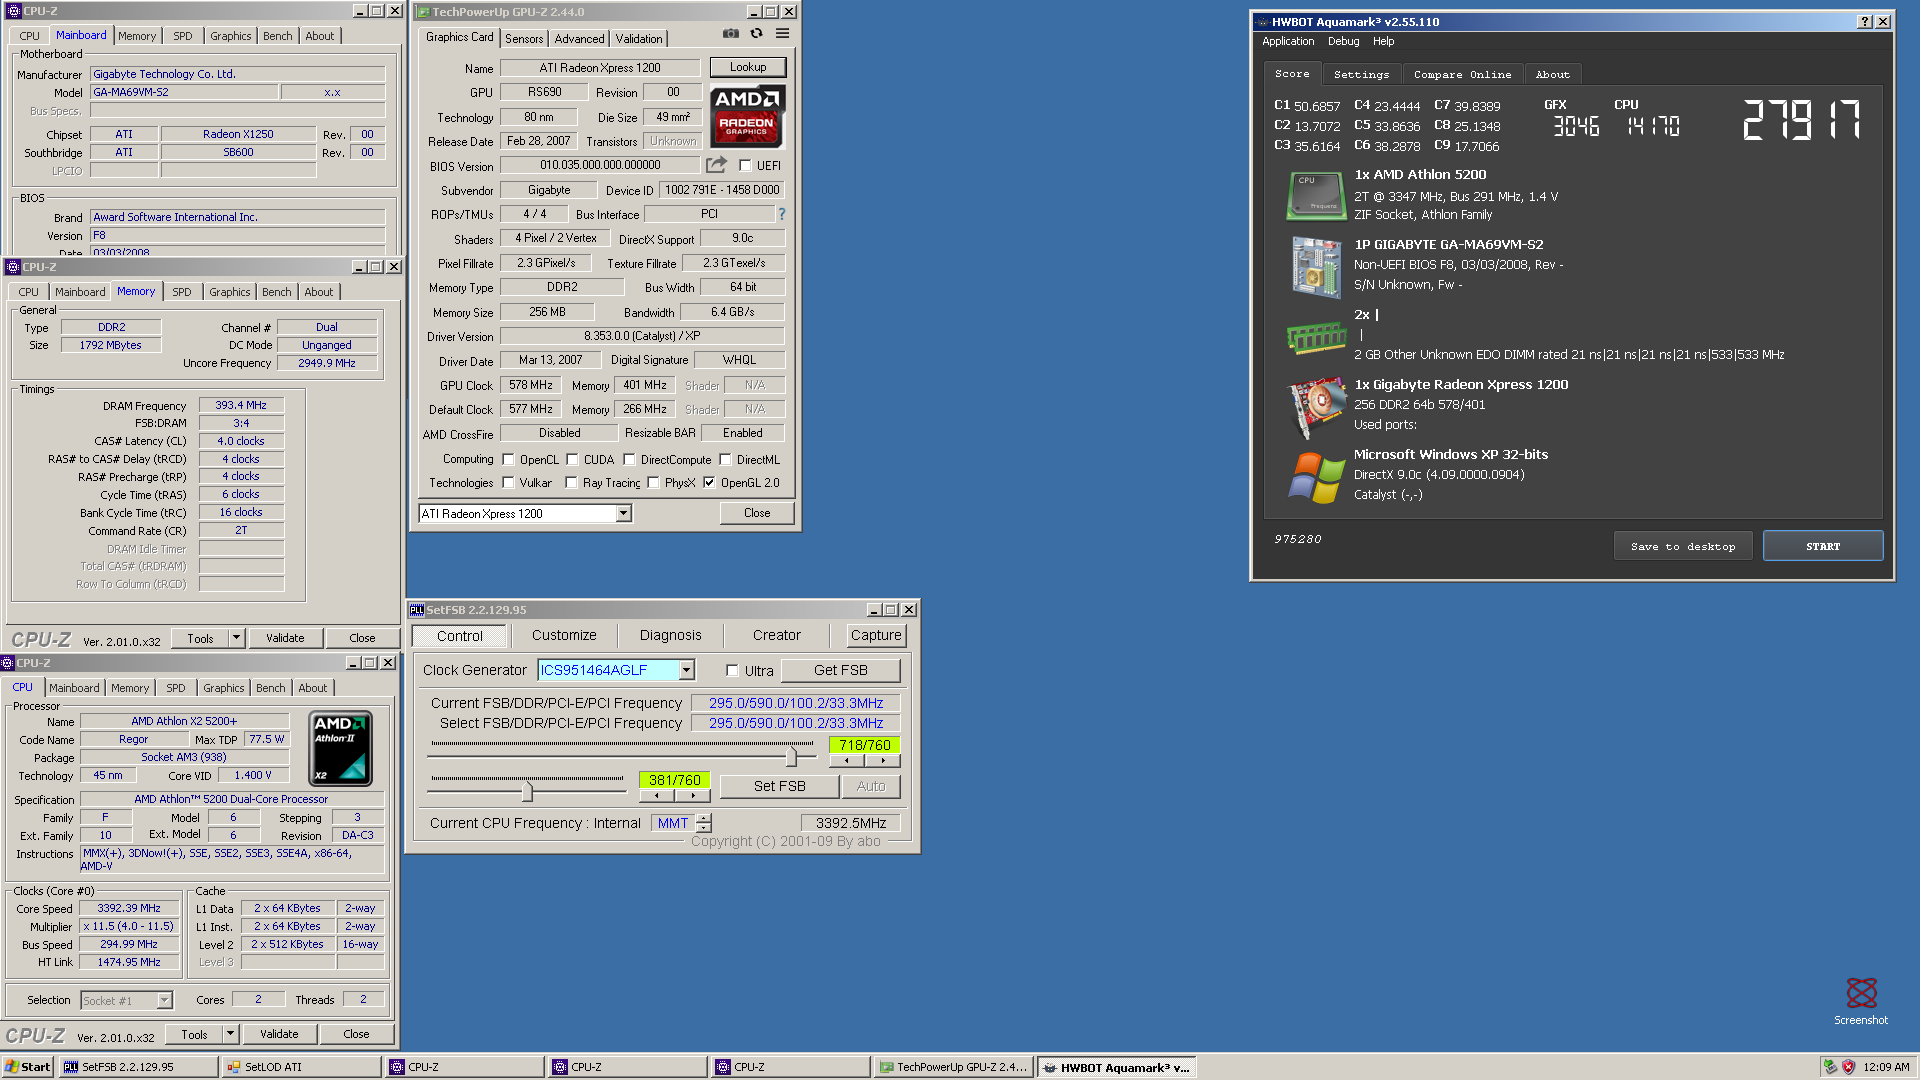This screenshot has width=1920, height=1080.
Task: Increase the first SetFSB slider with right arrow
Action: [x=882, y=761]
